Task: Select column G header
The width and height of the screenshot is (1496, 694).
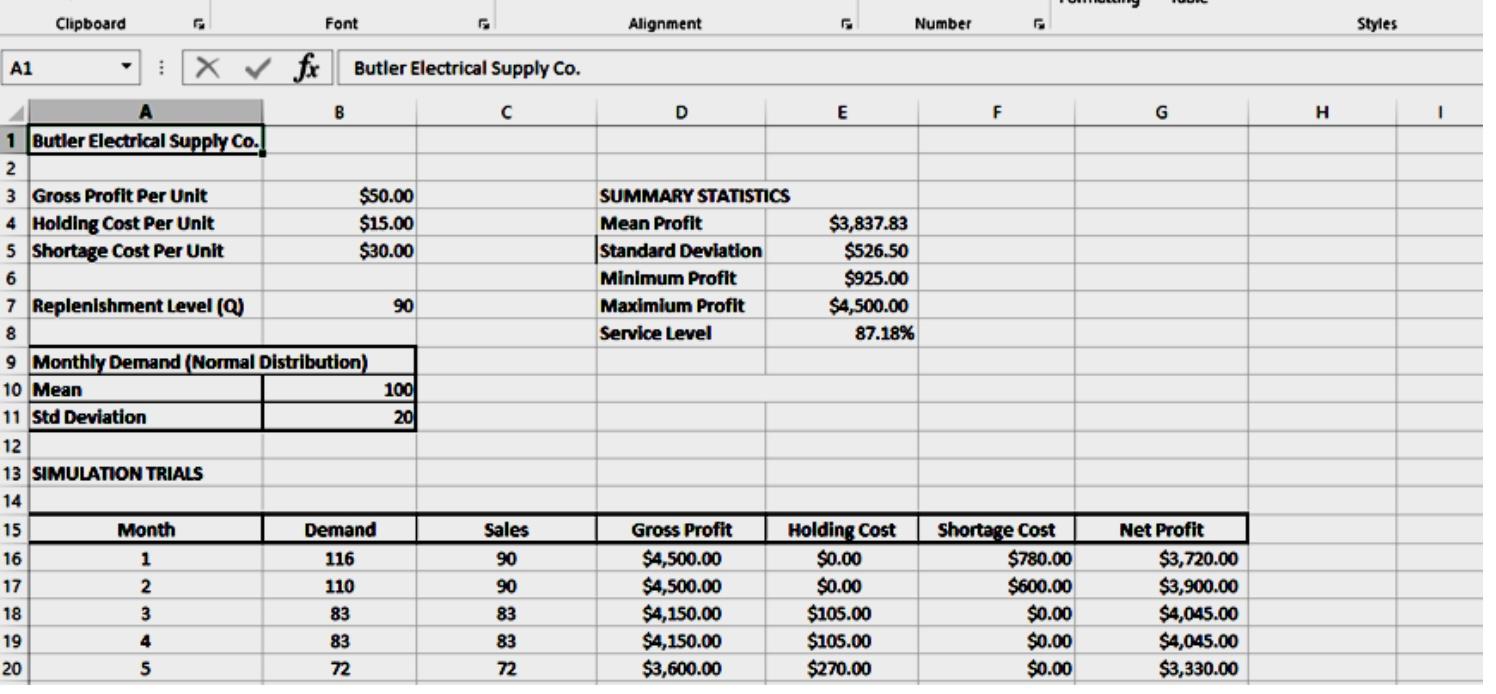Action: coord(1161,112)
